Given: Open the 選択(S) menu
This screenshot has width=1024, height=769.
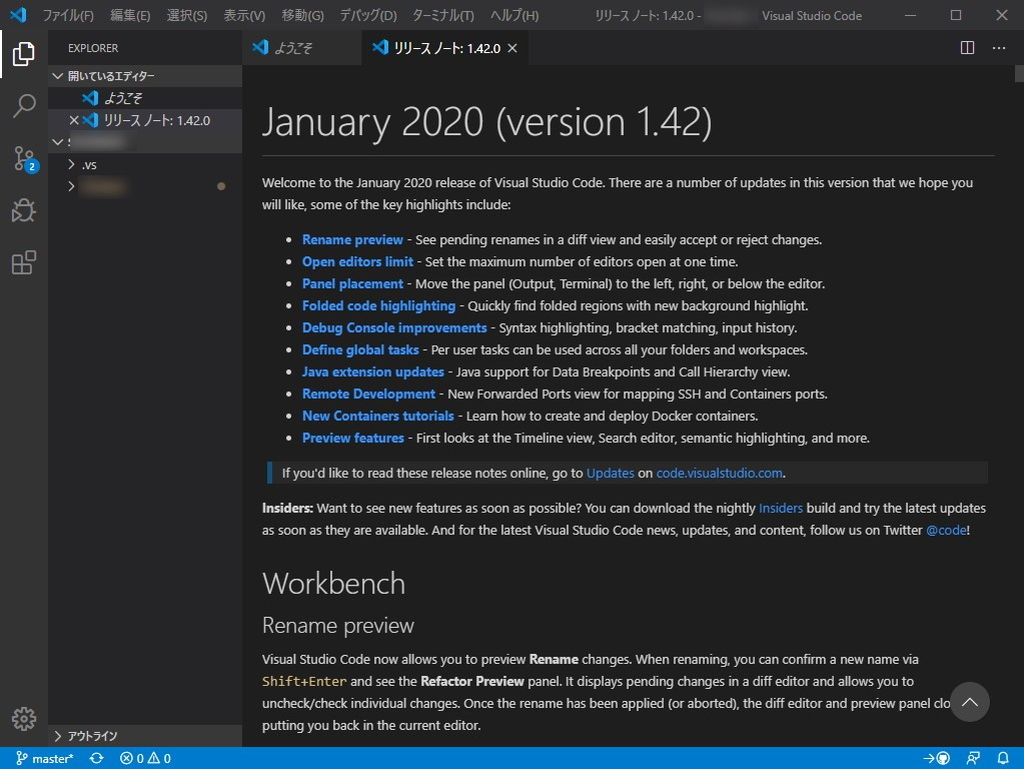Looking at the screenshot, I should point(187,15).
